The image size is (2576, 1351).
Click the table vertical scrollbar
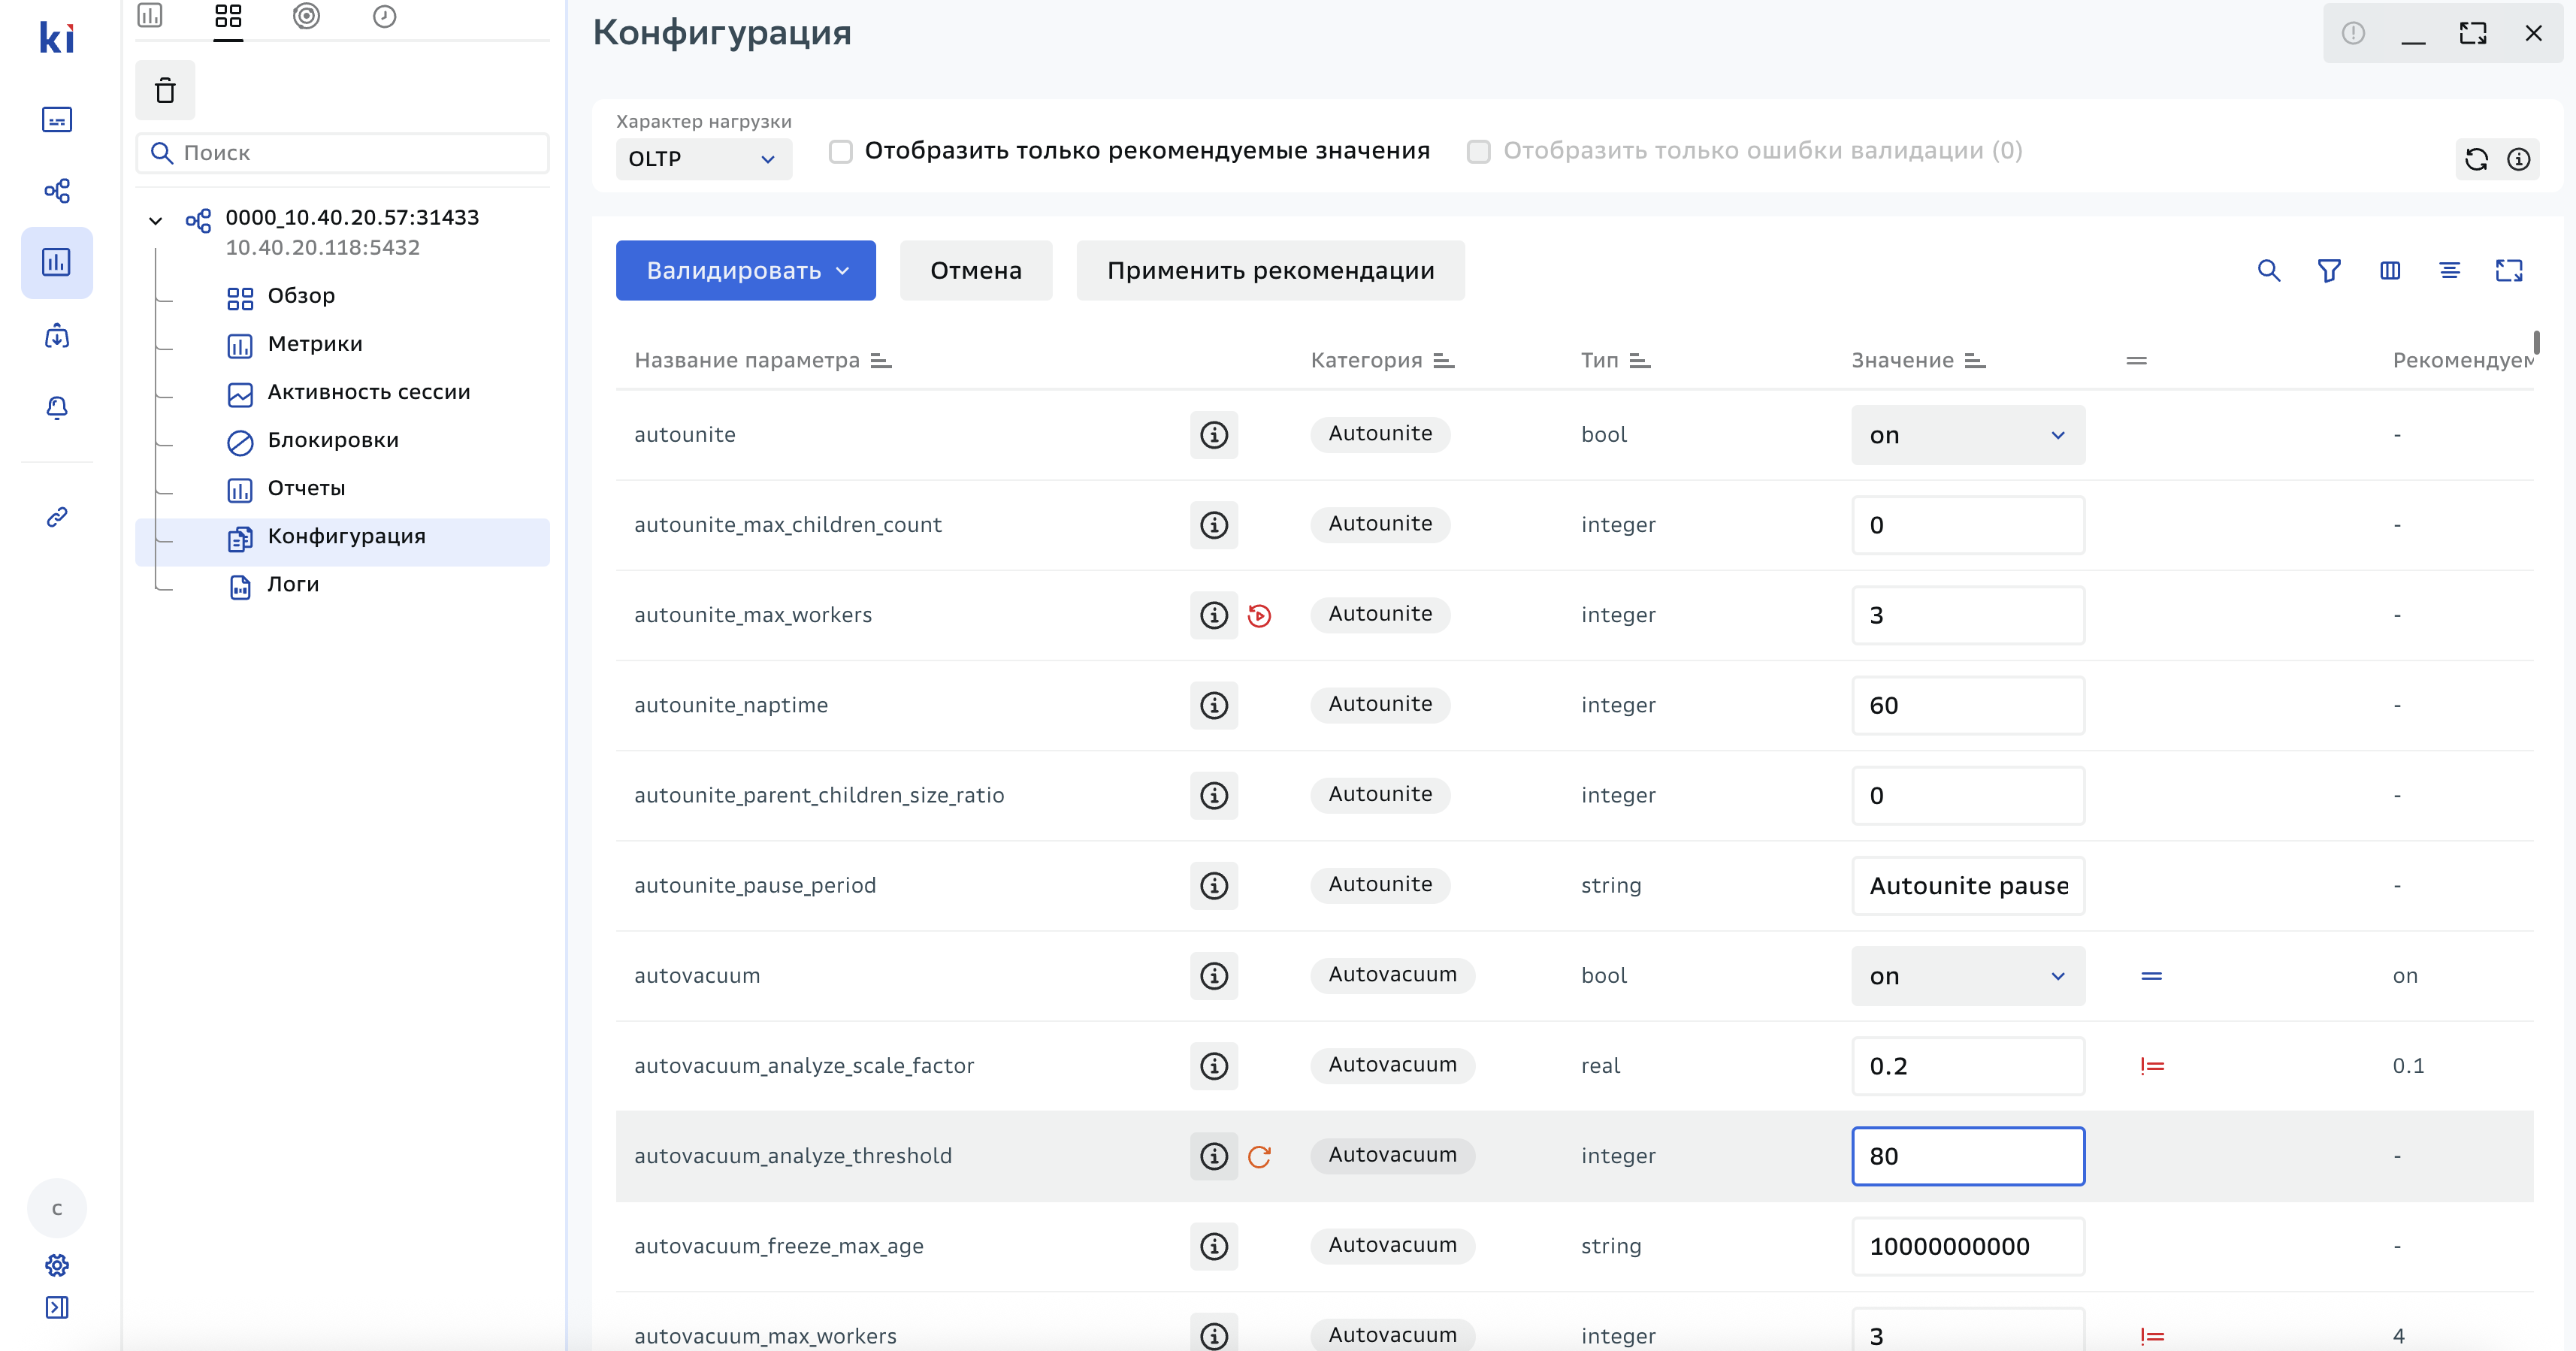point(2536,343)
